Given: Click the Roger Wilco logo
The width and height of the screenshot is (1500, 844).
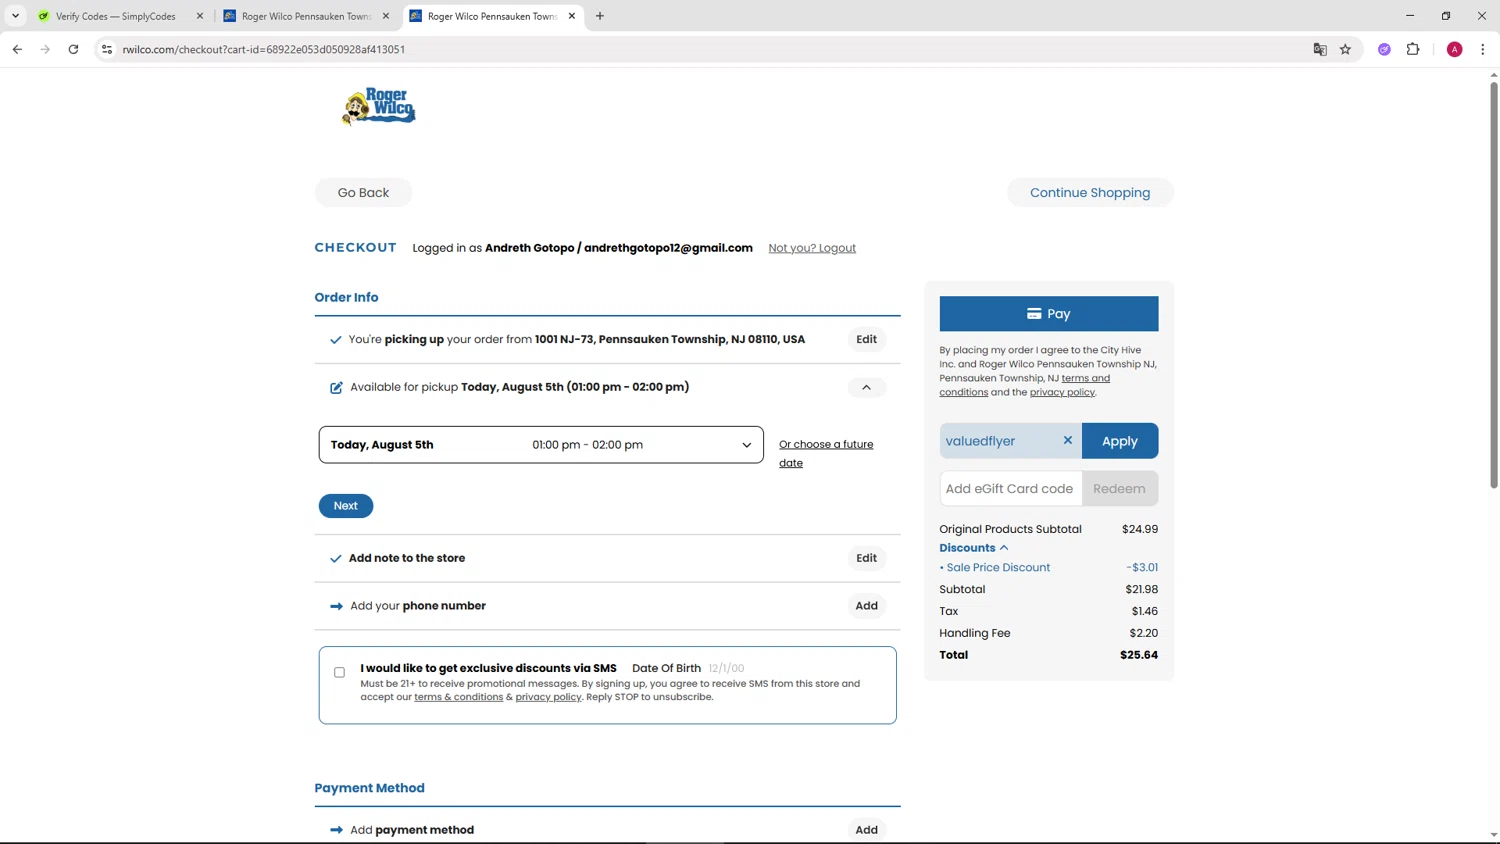Looking at the screenshot, I should click(378, 106).
